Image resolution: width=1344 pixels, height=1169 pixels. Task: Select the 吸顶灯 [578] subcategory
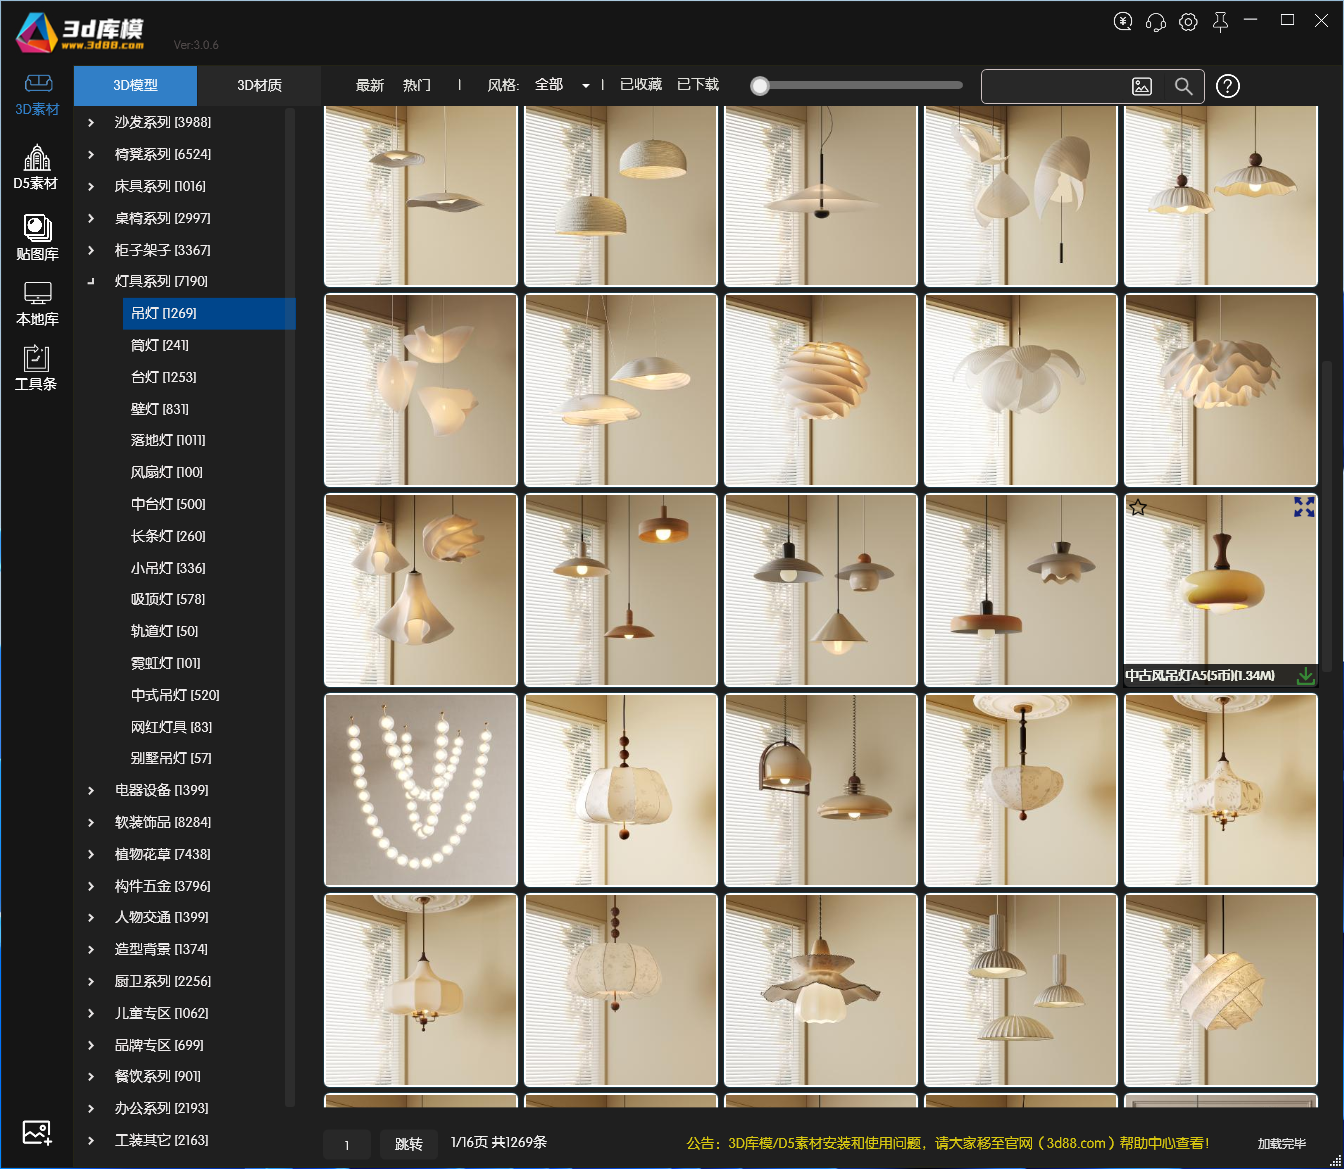pyautogui.click(x=168, y=599)
